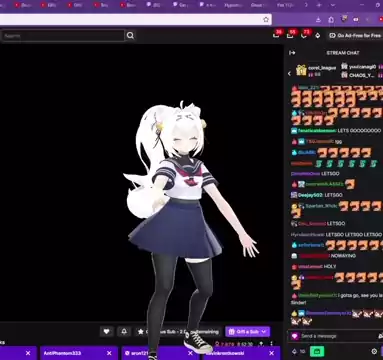Toggle the notification bell for this channel
Image resolution: width=383 pixels, height=360 pixels.
coord(124,331)
